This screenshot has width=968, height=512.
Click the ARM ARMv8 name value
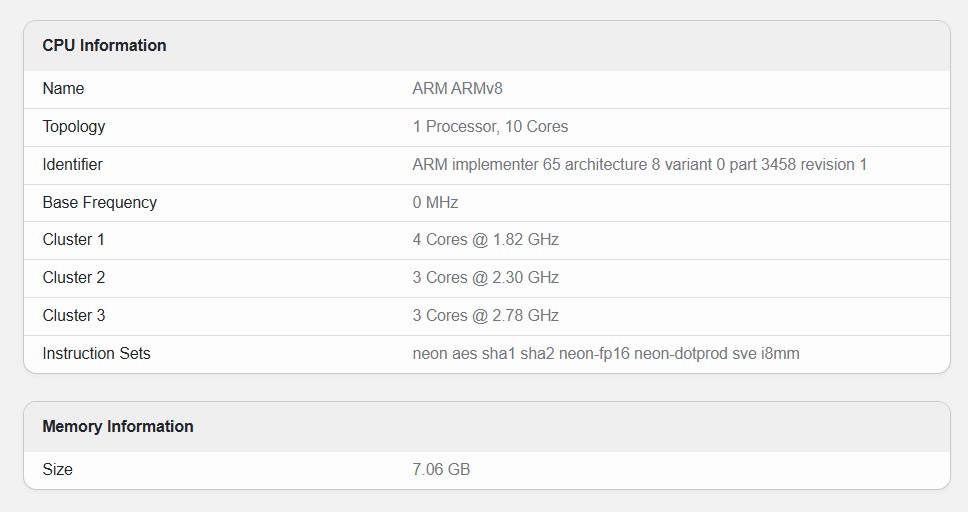[457, 89]
